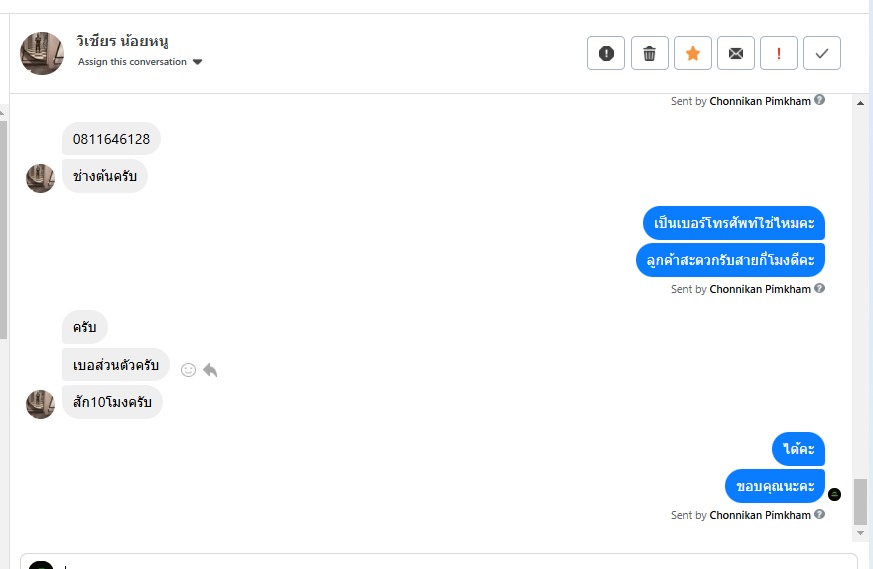Click the 0811646128 phone number message
Image resolution: width=873 pixels, height=569 pixels.
(x=111, y=139)
